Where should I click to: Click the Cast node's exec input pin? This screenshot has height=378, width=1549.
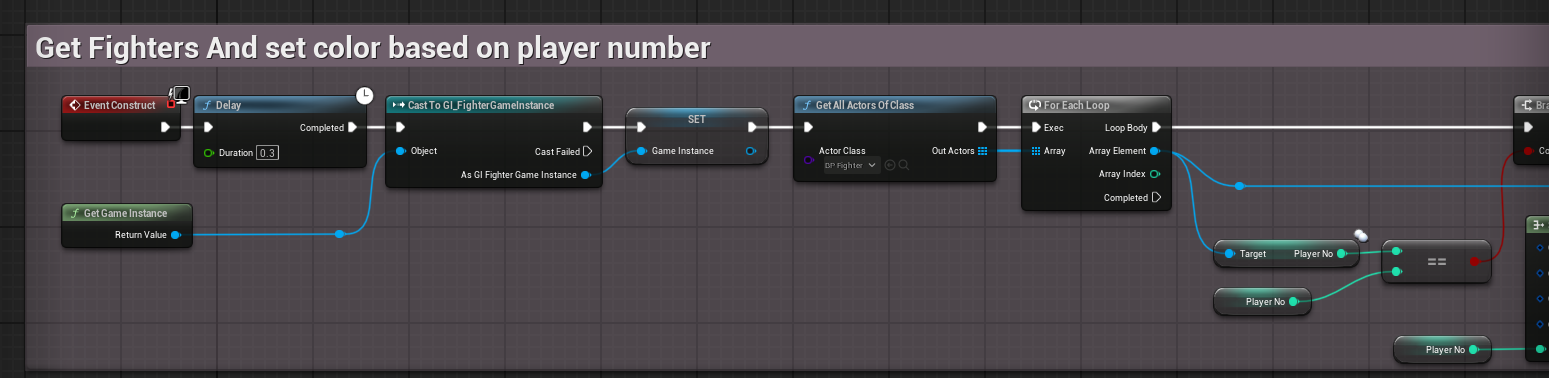tap(400, 127)
